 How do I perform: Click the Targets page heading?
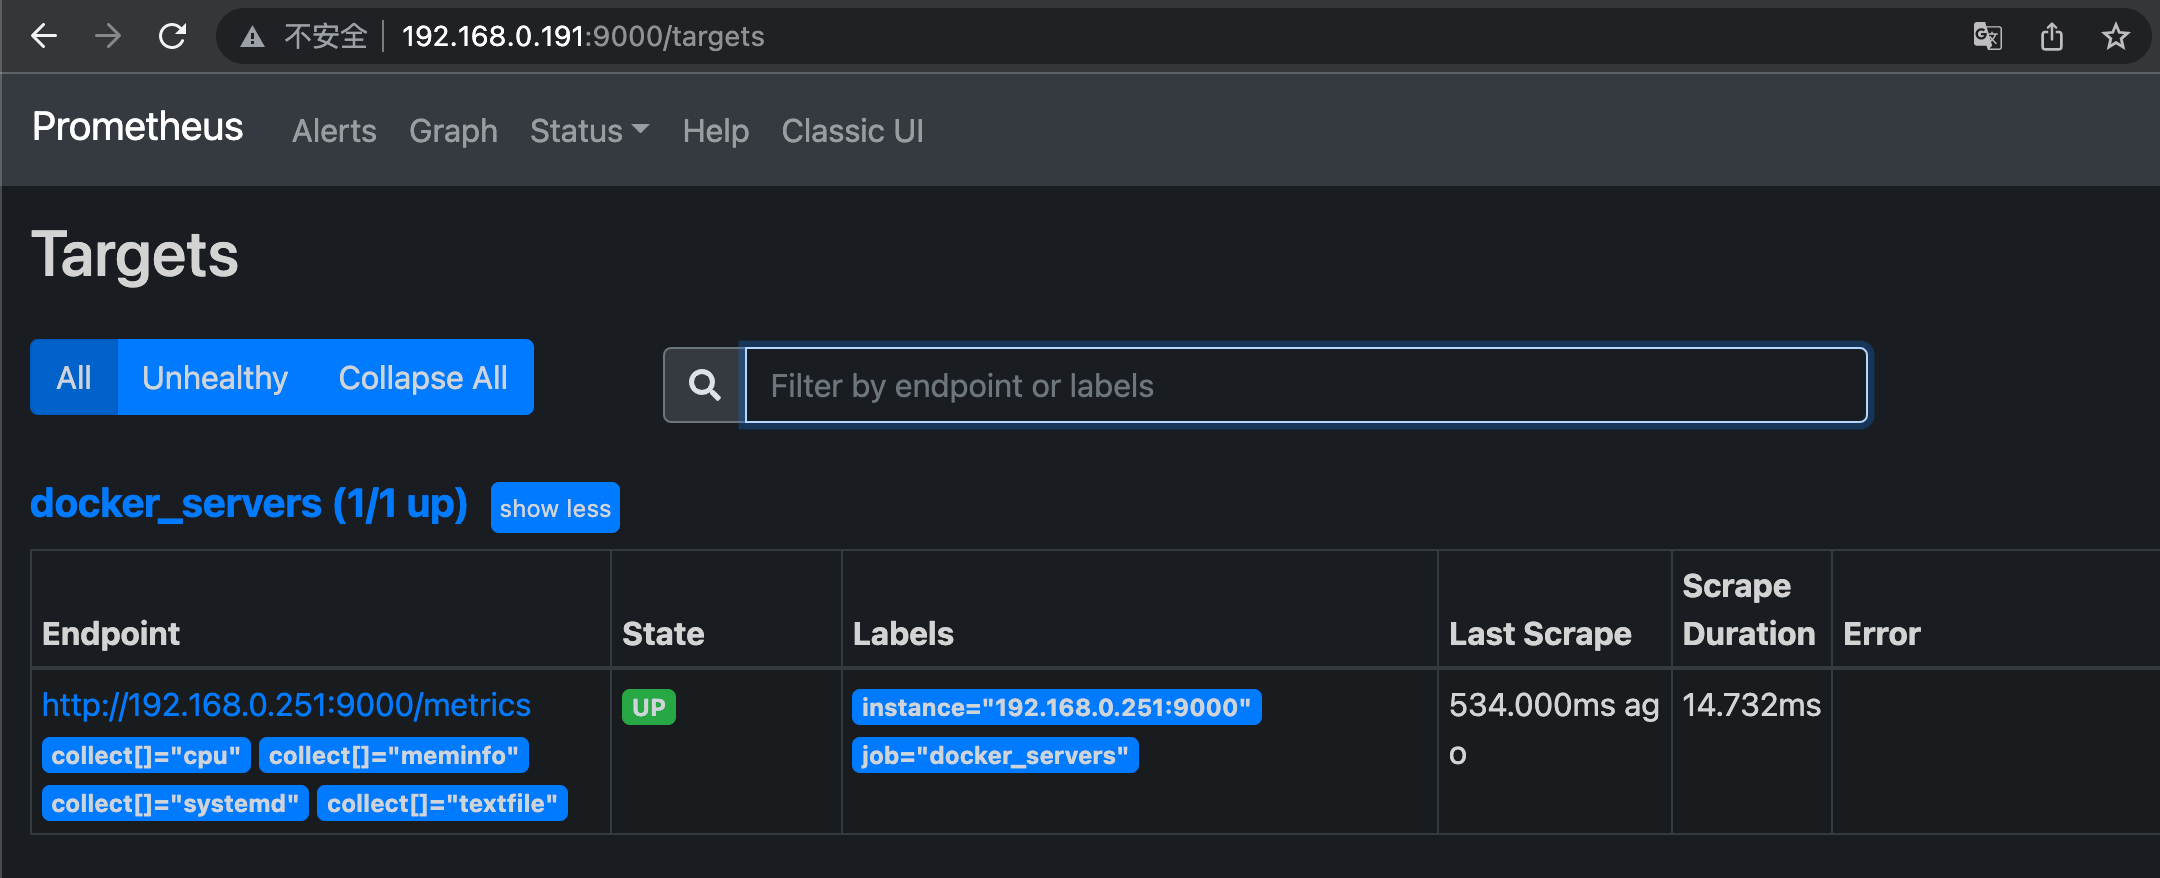point(135,255)
